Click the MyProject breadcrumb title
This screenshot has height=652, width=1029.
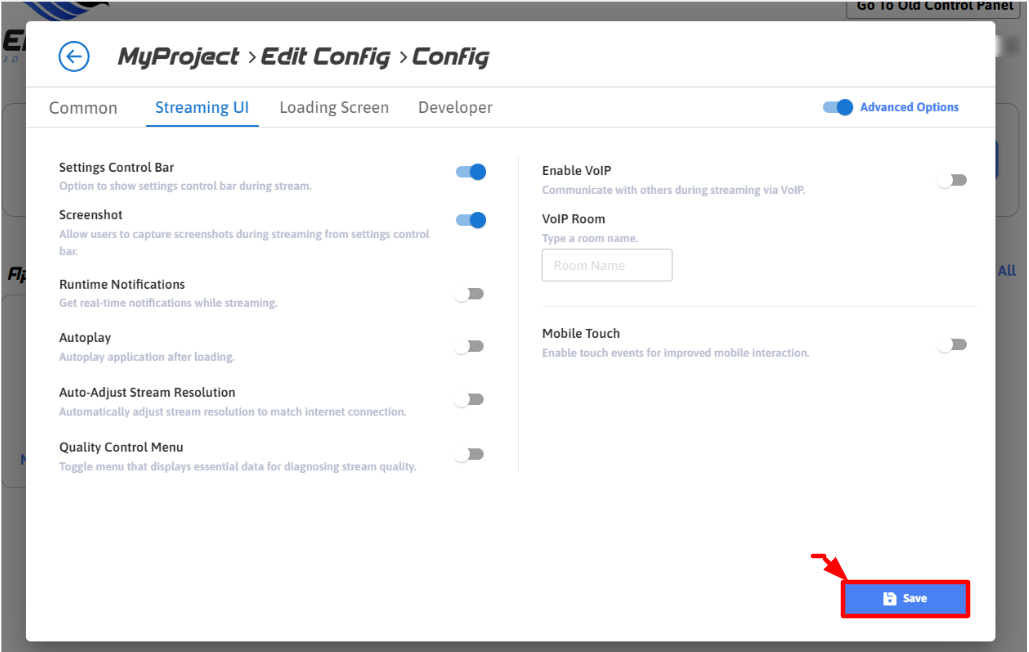pyautogui.click(x=179, y=57)
